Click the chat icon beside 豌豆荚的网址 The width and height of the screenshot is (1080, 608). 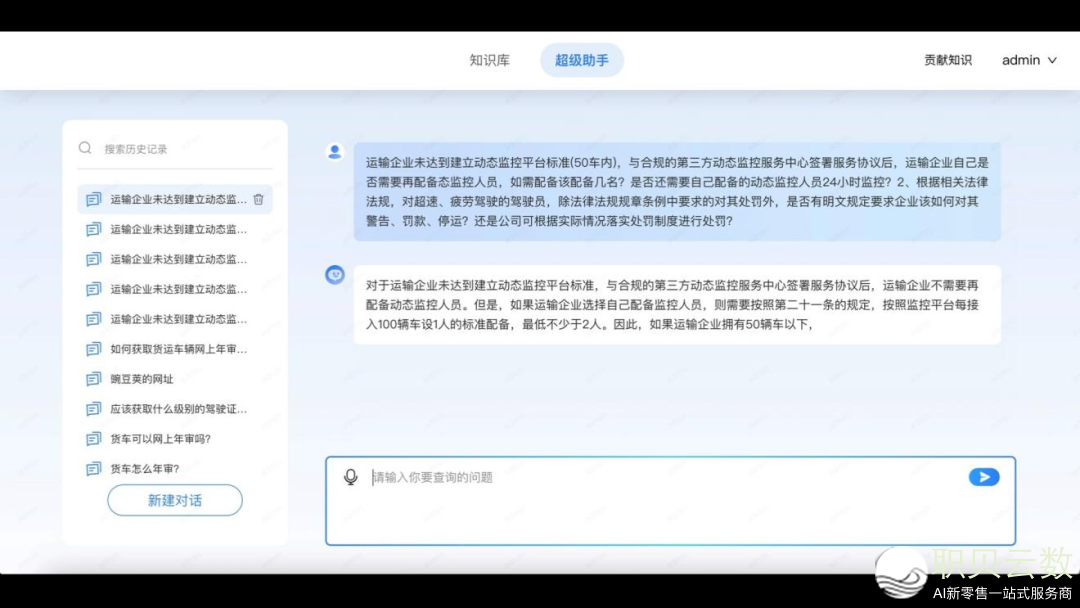tap(94, 379)
